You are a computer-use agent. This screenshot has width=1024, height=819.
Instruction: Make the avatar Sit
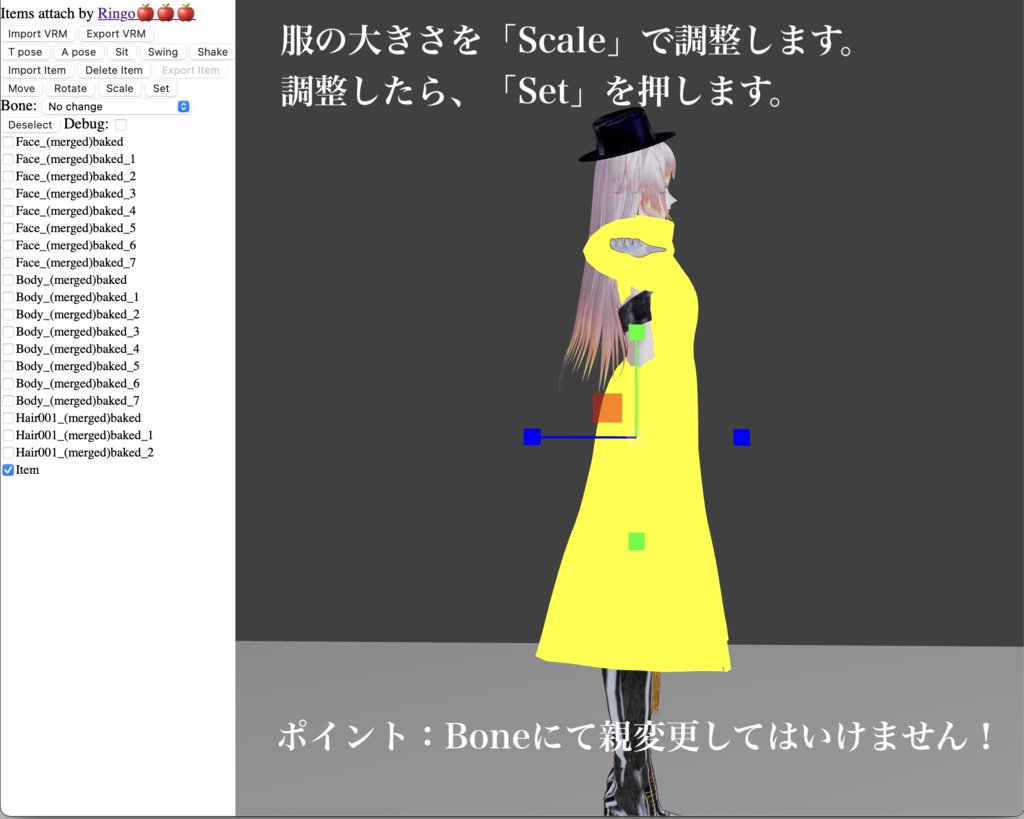pos(121,51)
